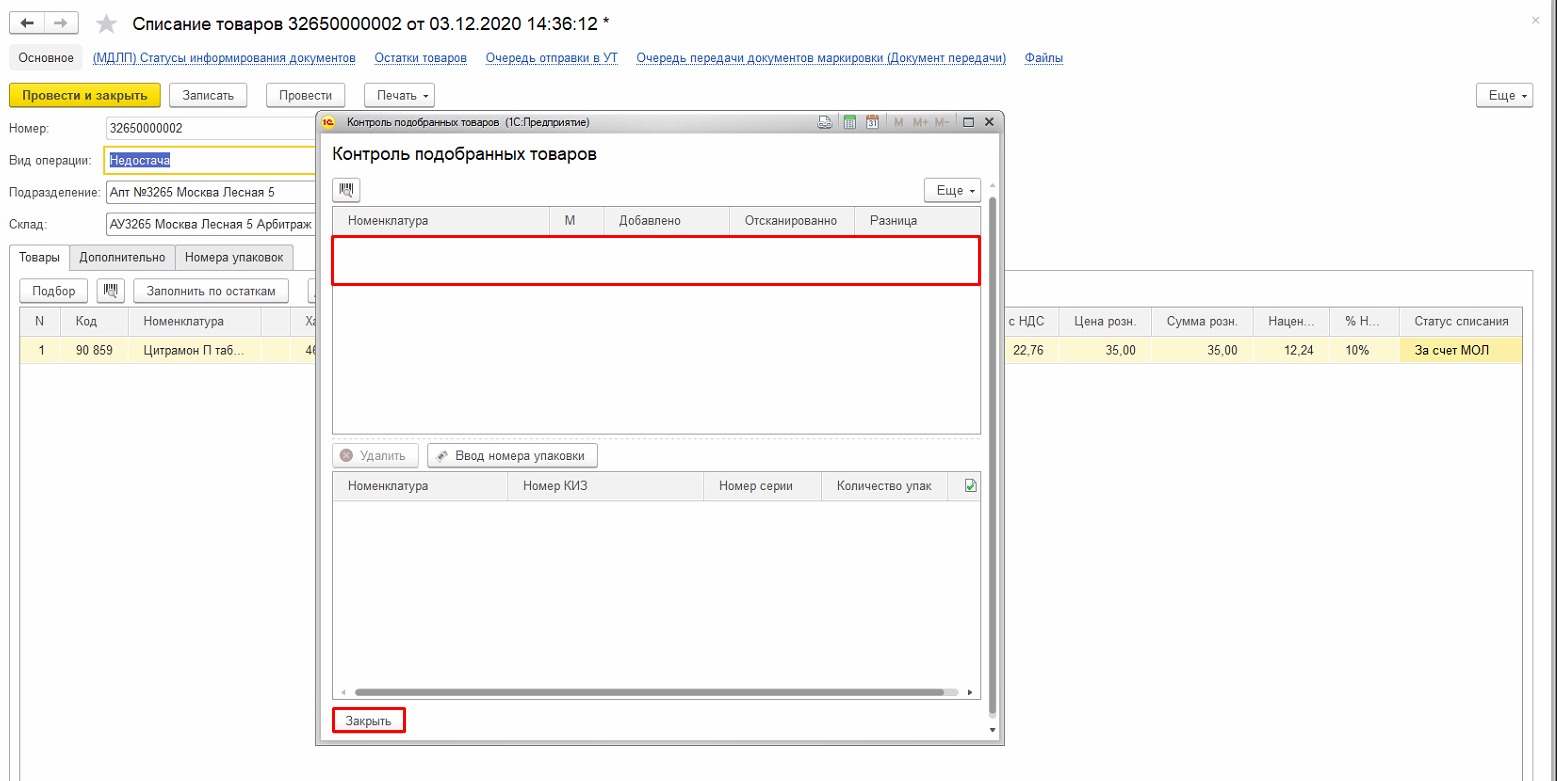Open calendar icon in dialog title bar

(872, 122)
